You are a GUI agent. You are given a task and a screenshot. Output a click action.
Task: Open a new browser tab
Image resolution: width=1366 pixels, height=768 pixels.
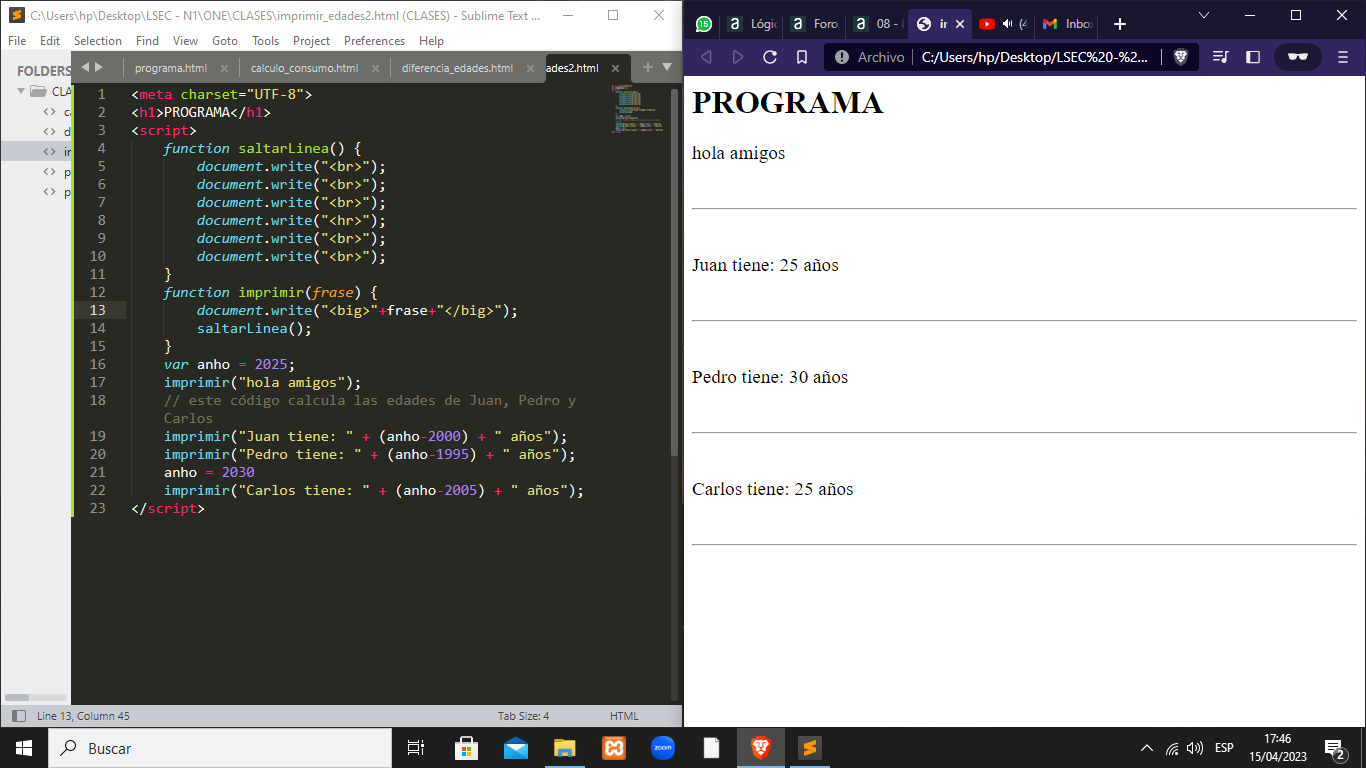tap(1119, 24)
